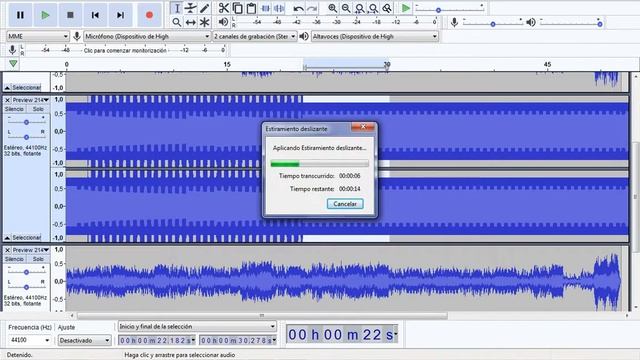Paste with the clipboard icon
Viewport: 640px width, 360px height.
point(251,8)
